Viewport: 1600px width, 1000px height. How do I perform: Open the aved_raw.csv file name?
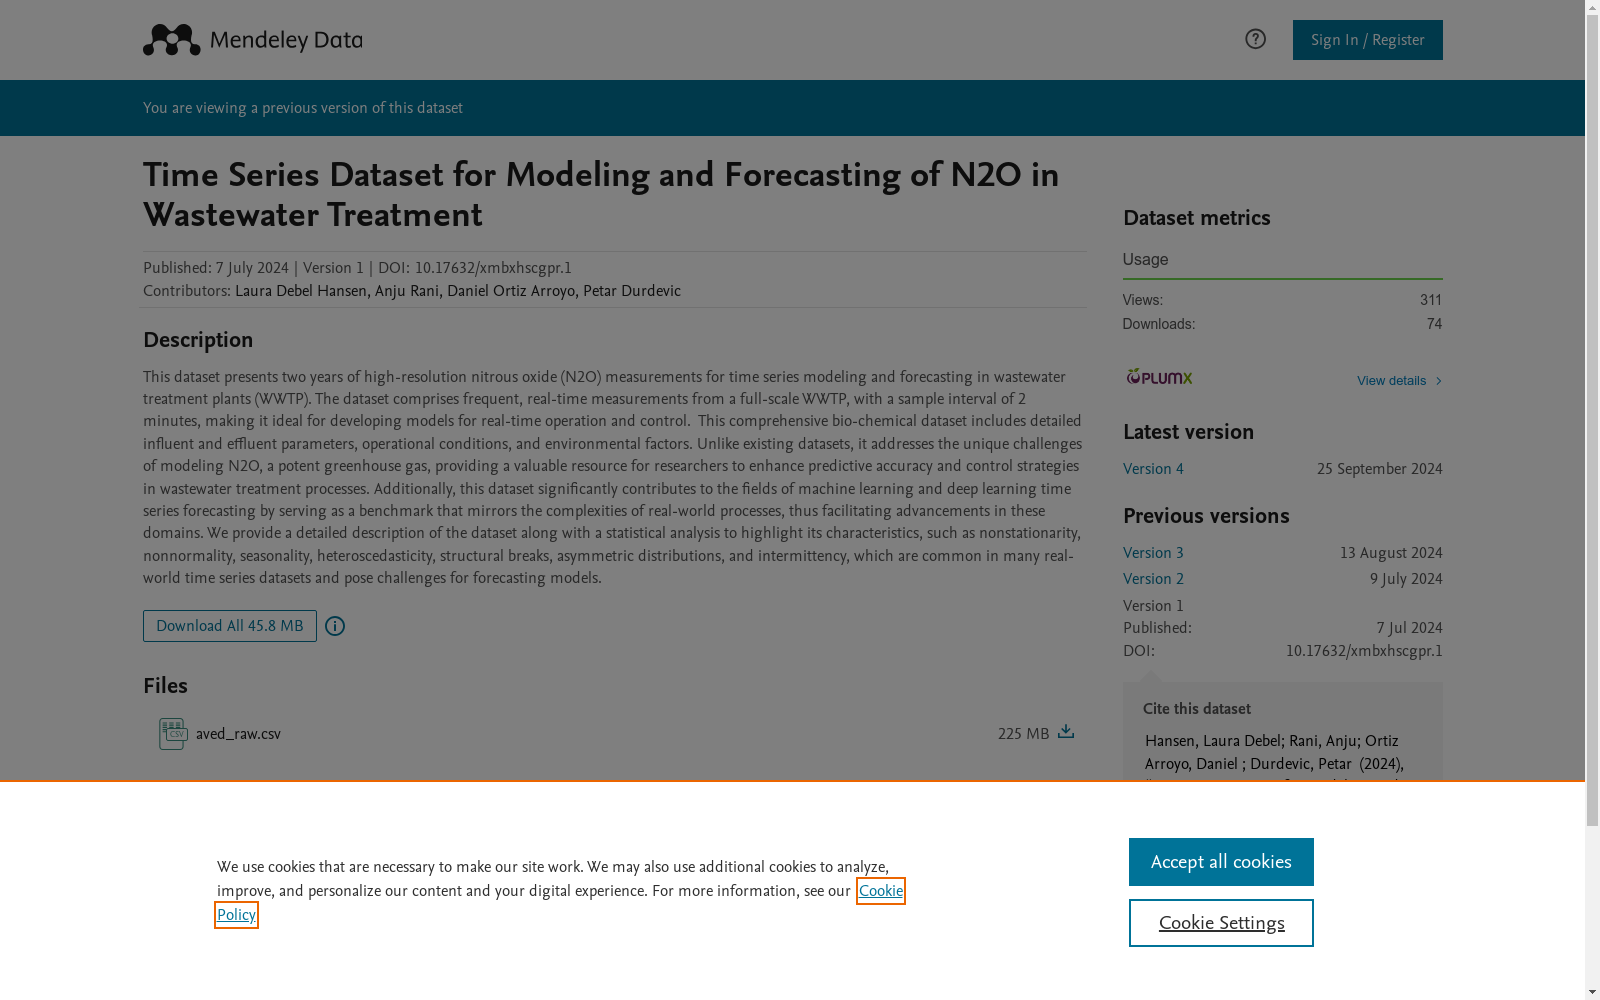coord(238,734)
